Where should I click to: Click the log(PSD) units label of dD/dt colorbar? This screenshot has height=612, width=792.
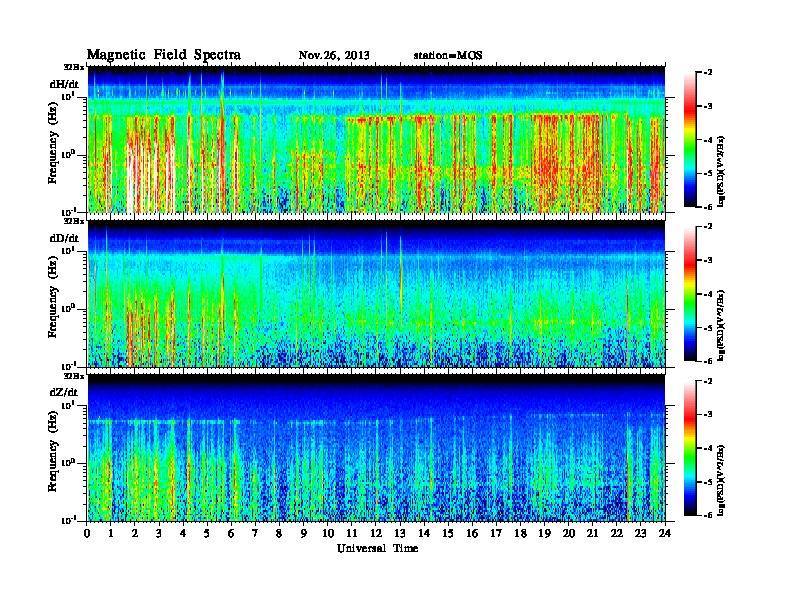pos(721,325)
